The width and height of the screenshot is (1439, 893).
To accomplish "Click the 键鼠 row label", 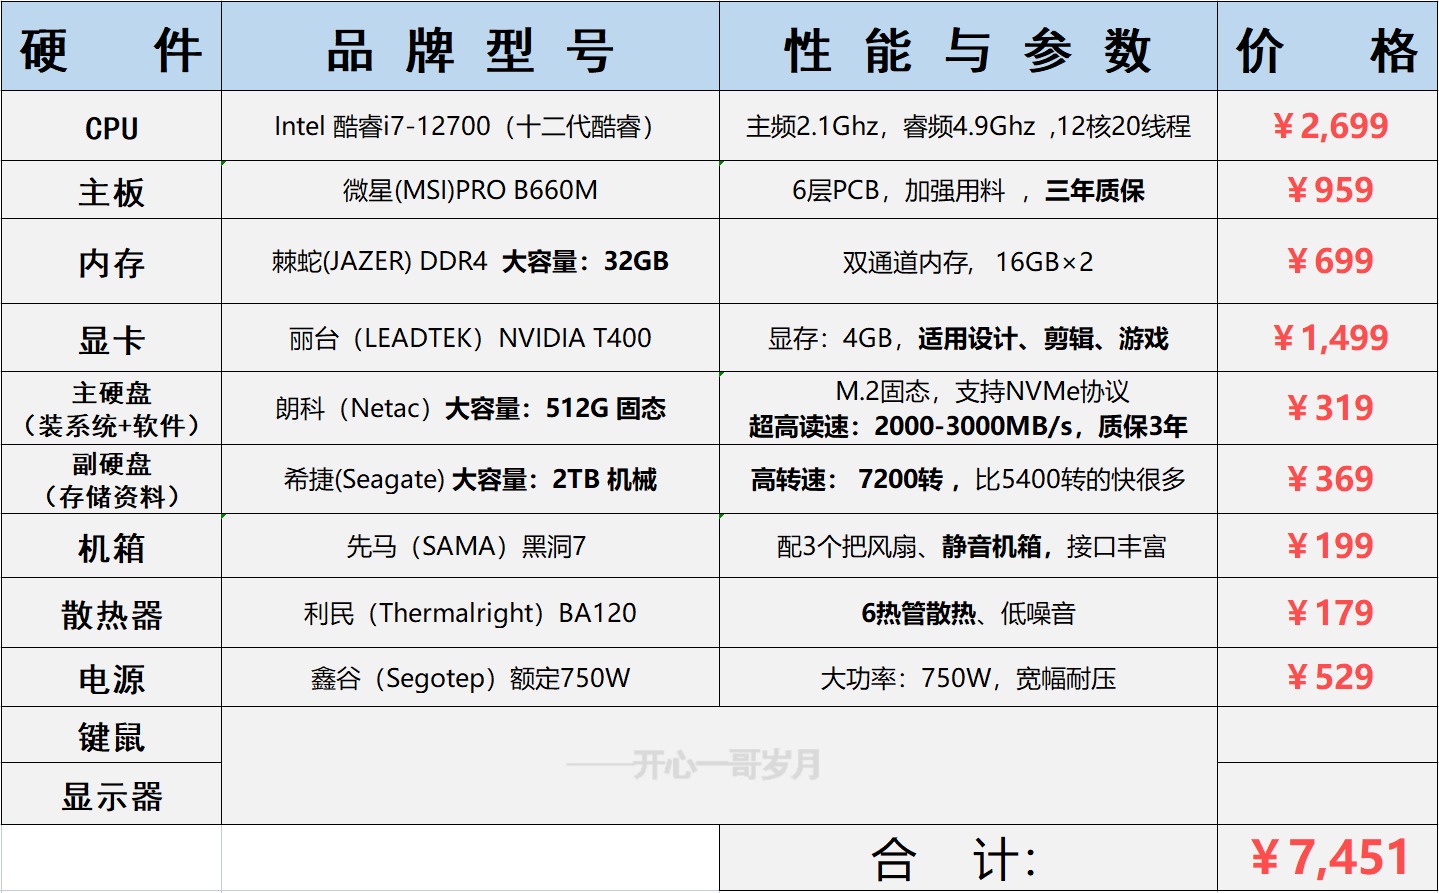I will click(111, 735).
